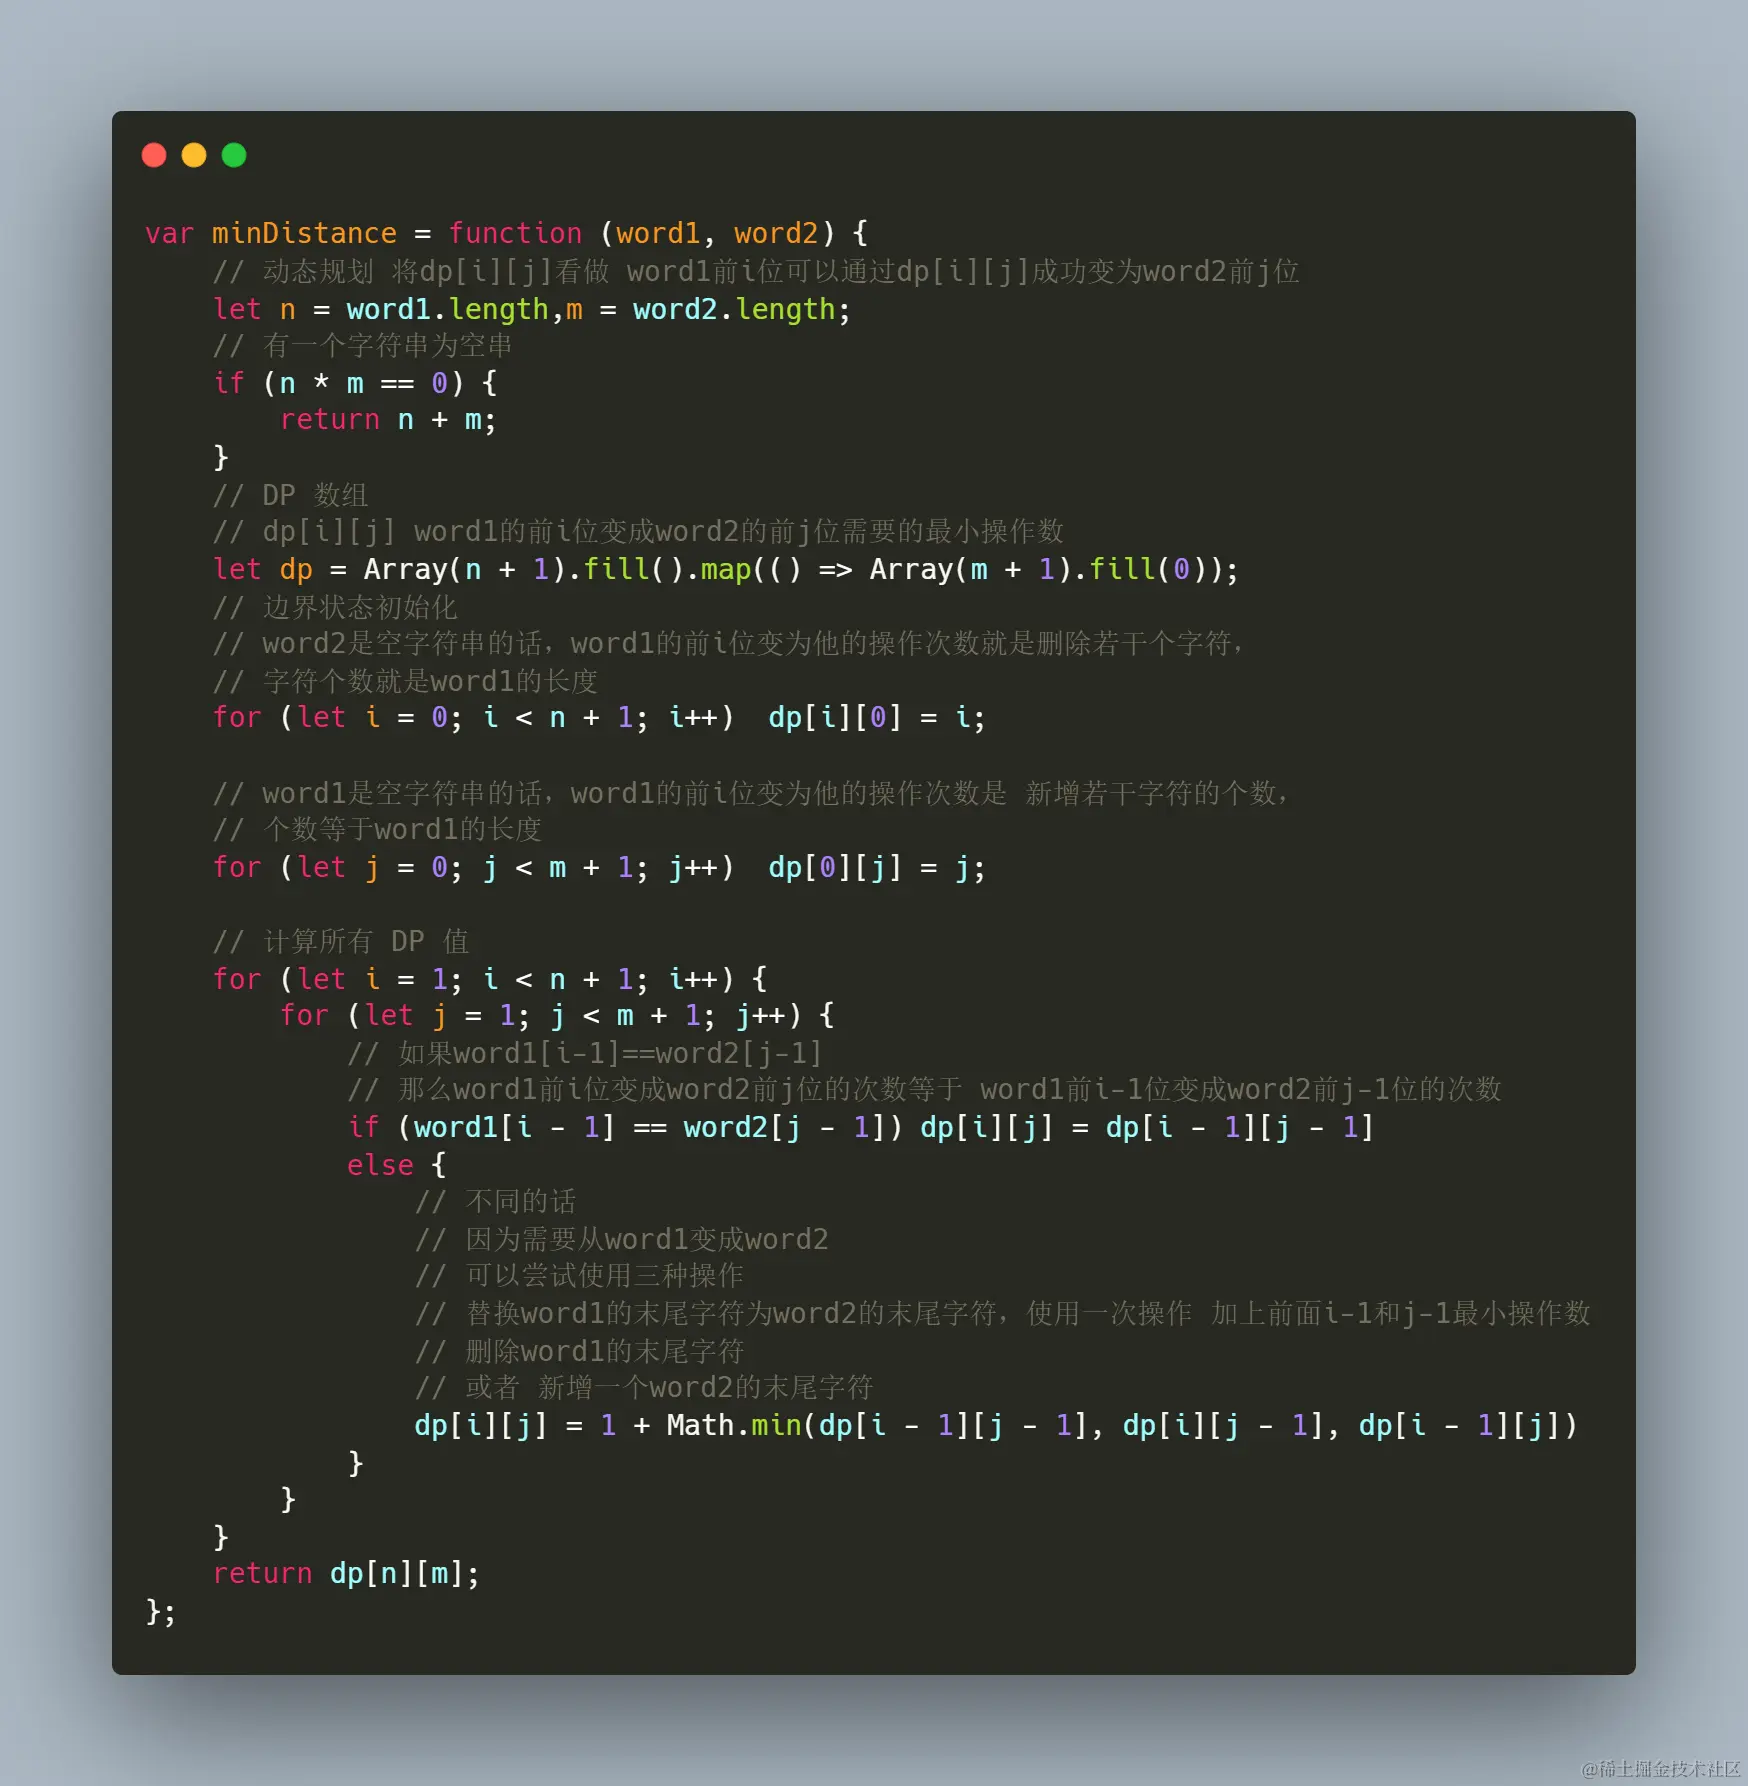This screenshot has height=1786, width=1748.
Task: Click the 'return dp[n][m];' statement
Action: pyautogui.click(x=346, y=1573)
